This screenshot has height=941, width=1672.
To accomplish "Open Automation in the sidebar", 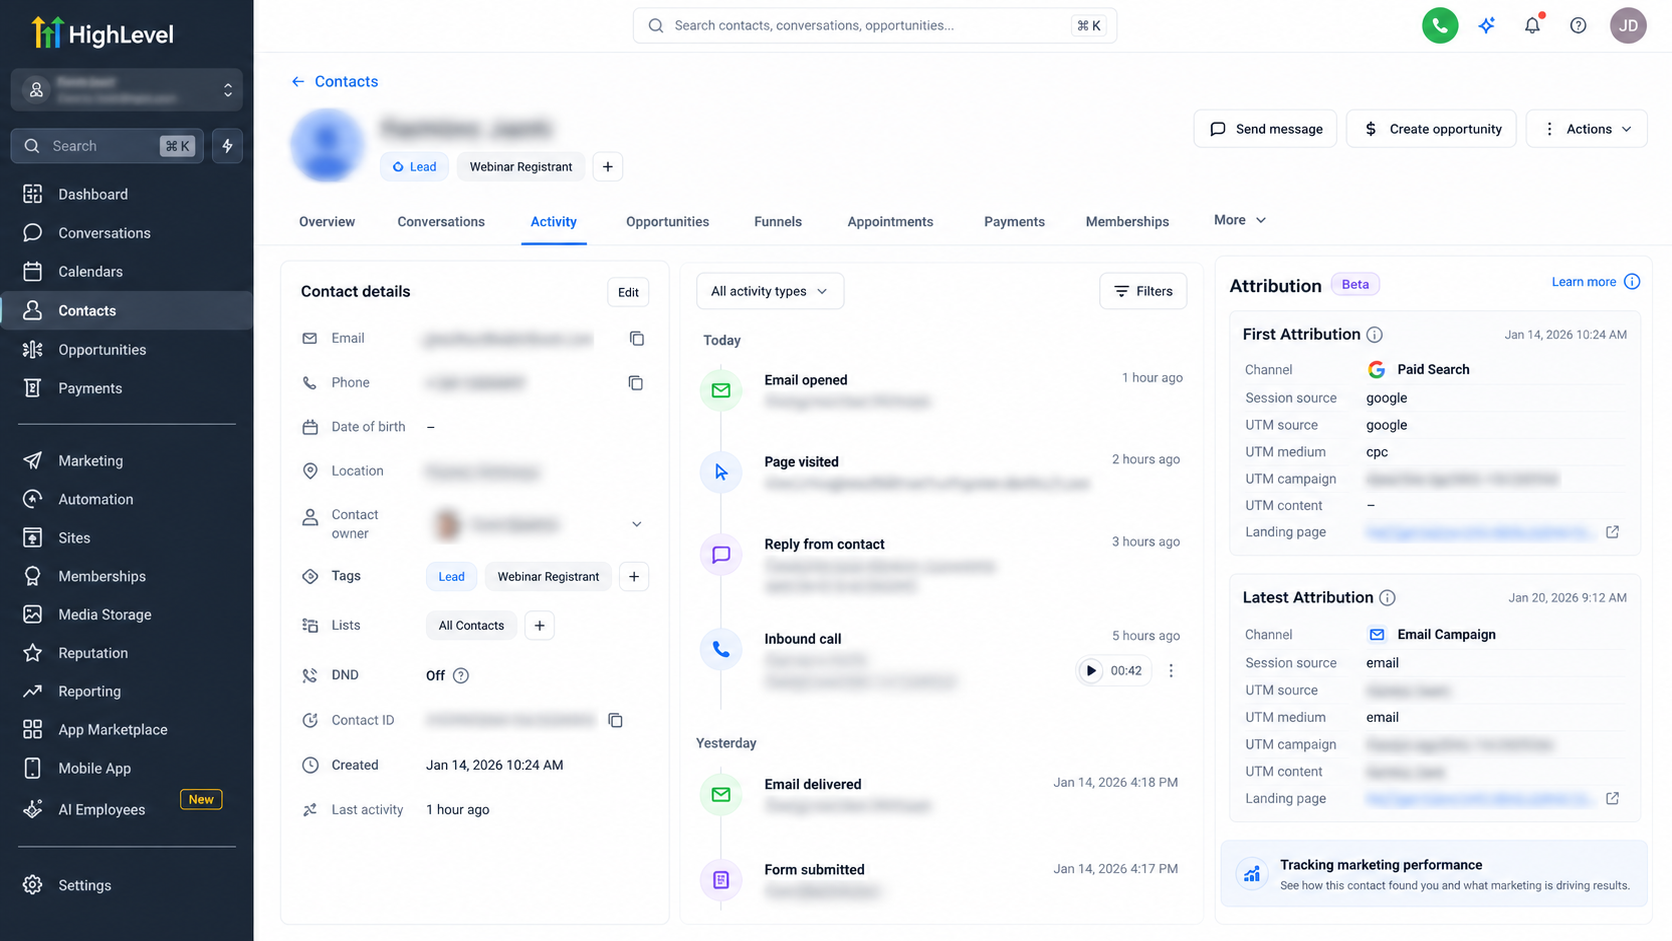I will tap(96, 499).
